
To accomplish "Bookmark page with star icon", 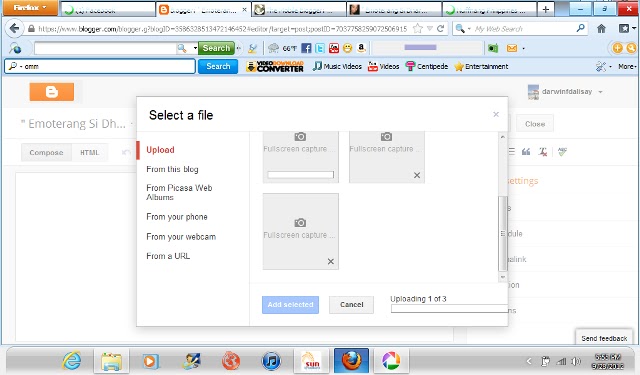I will 418,29.
